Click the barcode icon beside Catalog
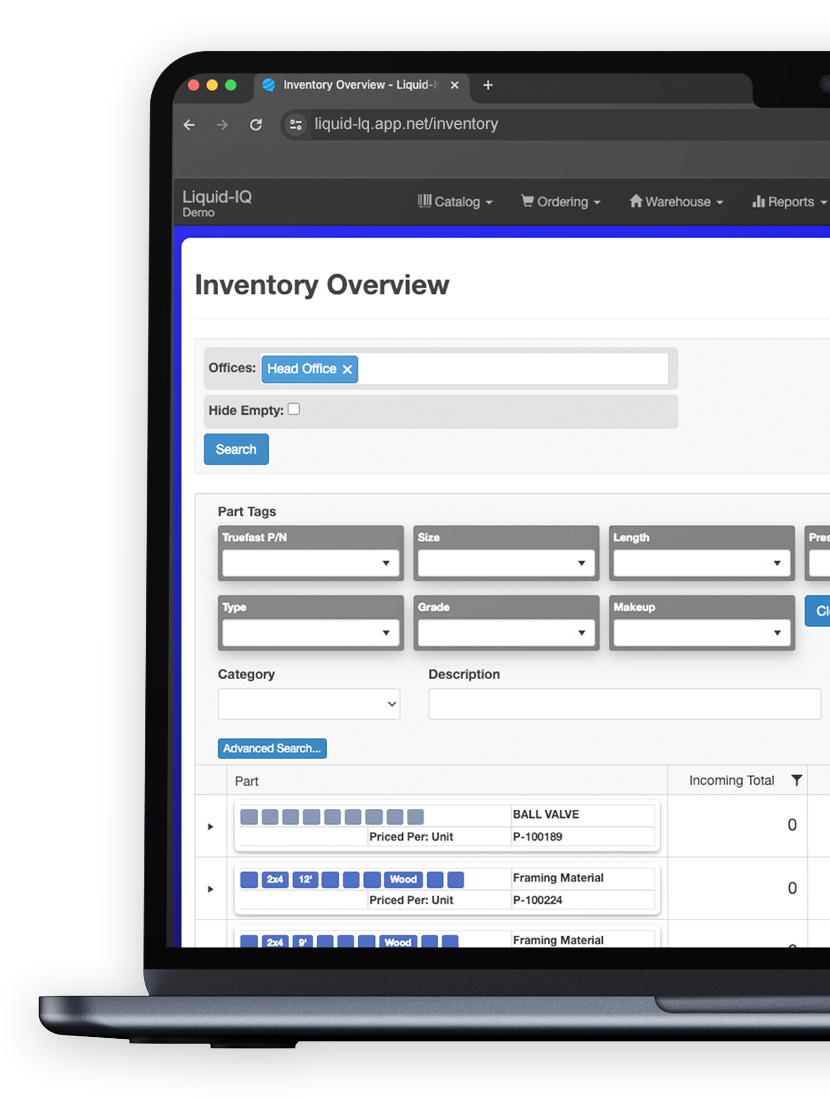830x1100 pixels. [x=424, y=202]
